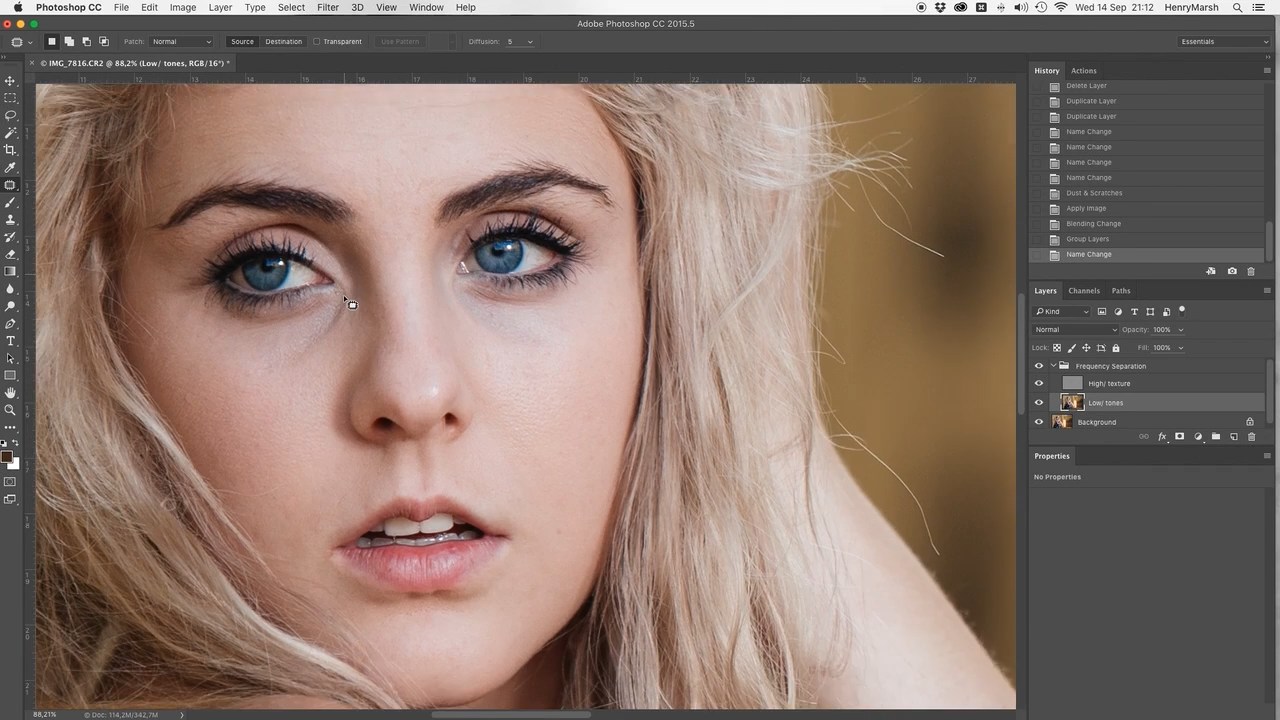
Task: Create a new layer group
Action: (1216, 437)
